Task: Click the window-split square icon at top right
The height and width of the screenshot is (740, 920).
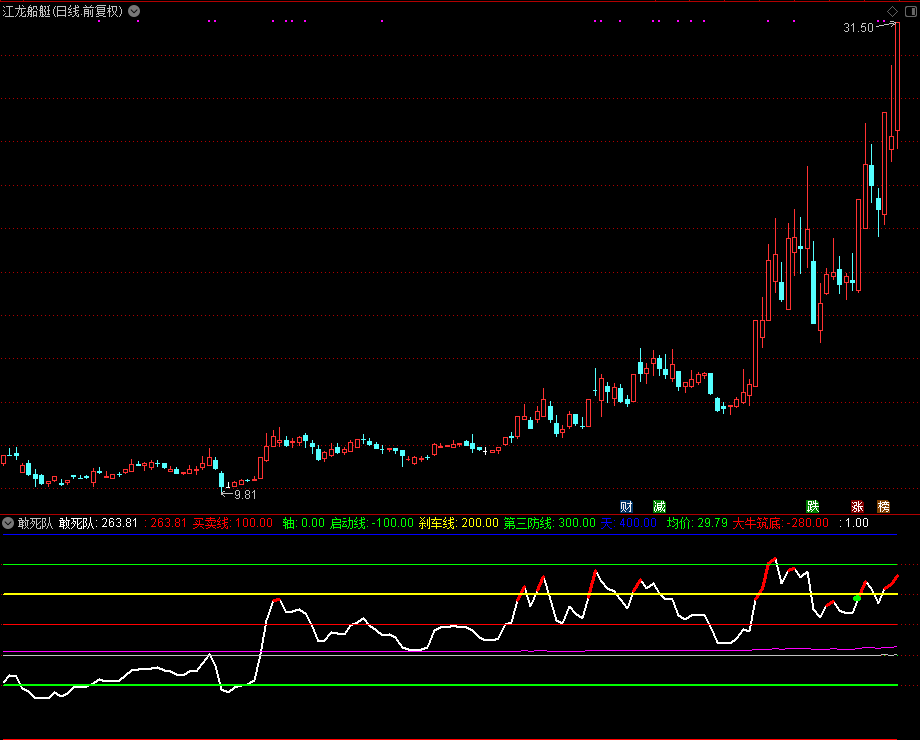Action: pyautogui.click(x=911, y=11)
